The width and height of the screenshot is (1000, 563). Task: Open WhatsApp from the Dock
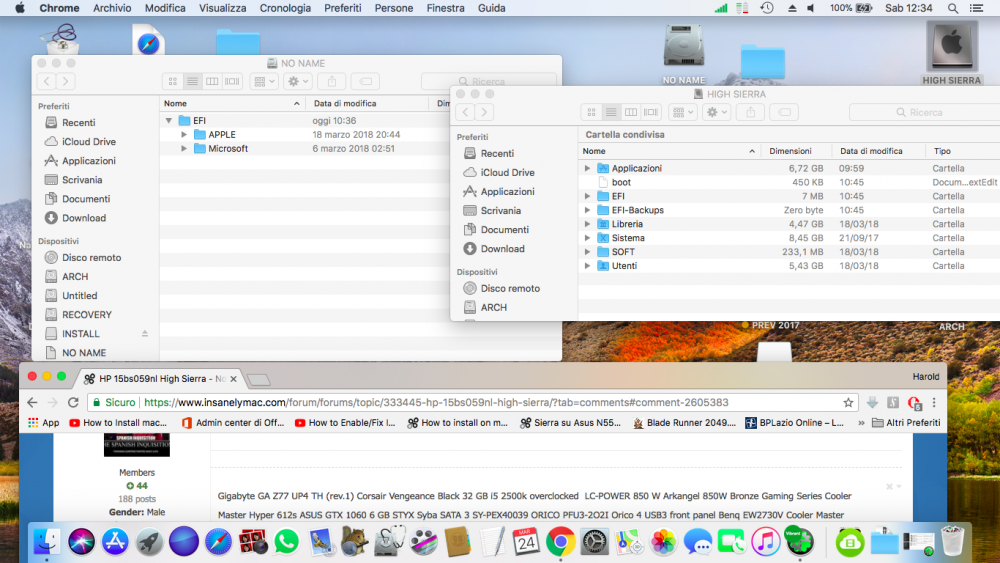[x=286, y=542]
